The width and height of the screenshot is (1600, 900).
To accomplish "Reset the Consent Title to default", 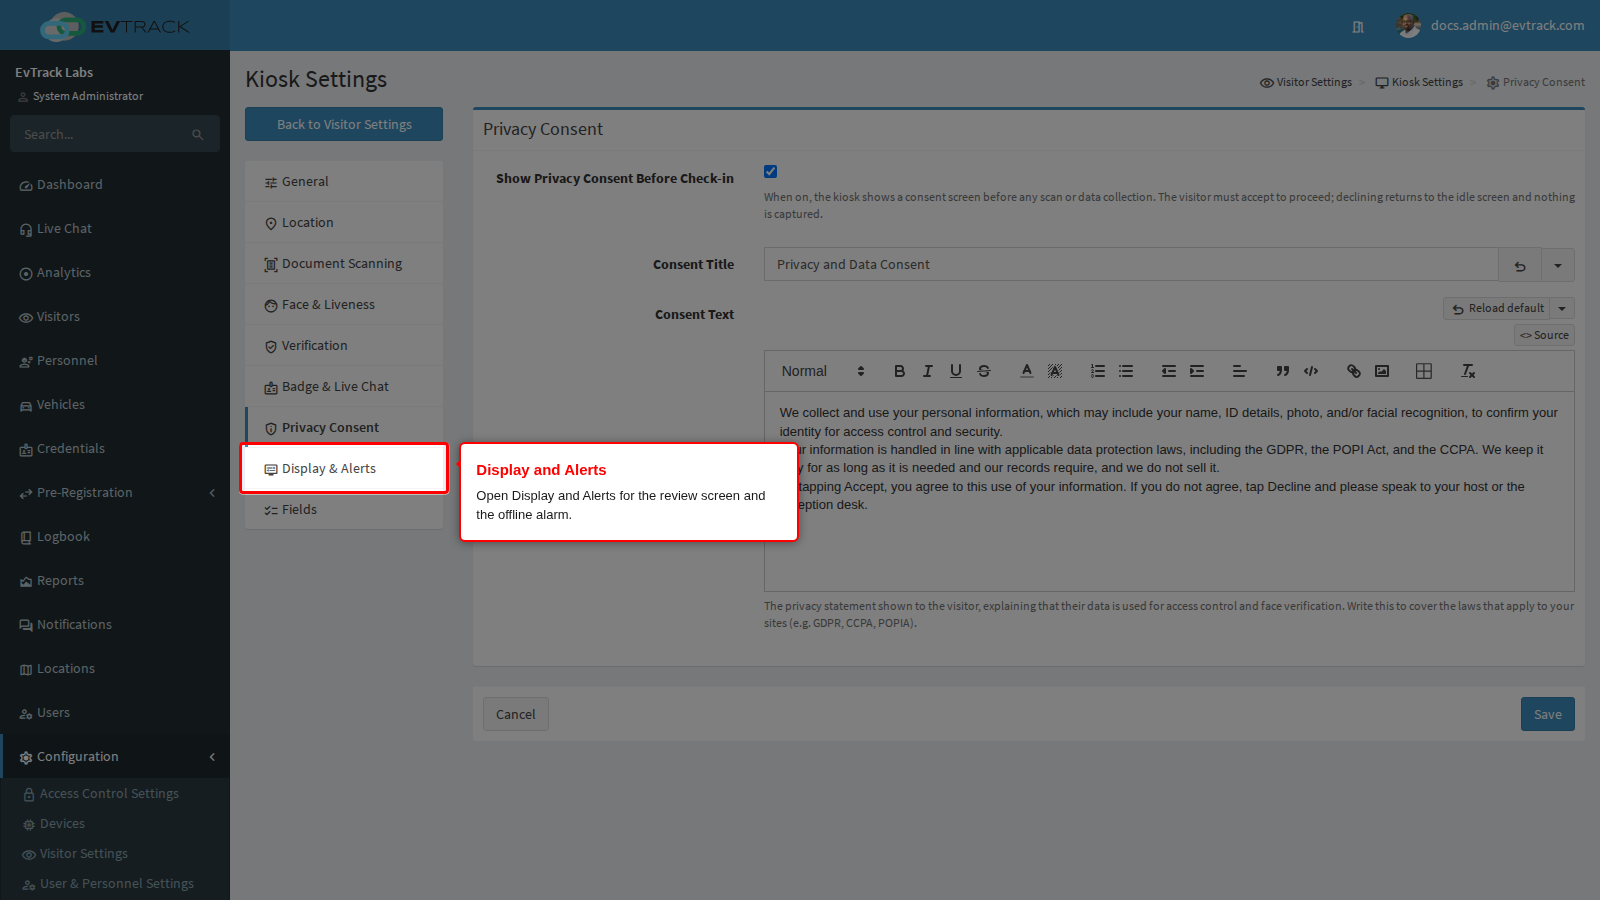I will [x=1519, y=265].
